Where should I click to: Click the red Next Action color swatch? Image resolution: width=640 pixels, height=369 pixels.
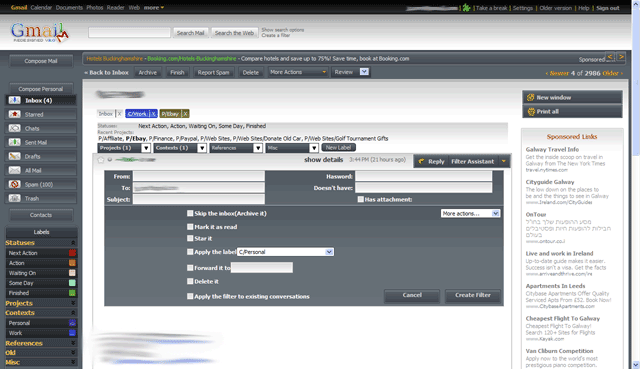point(72,253)
